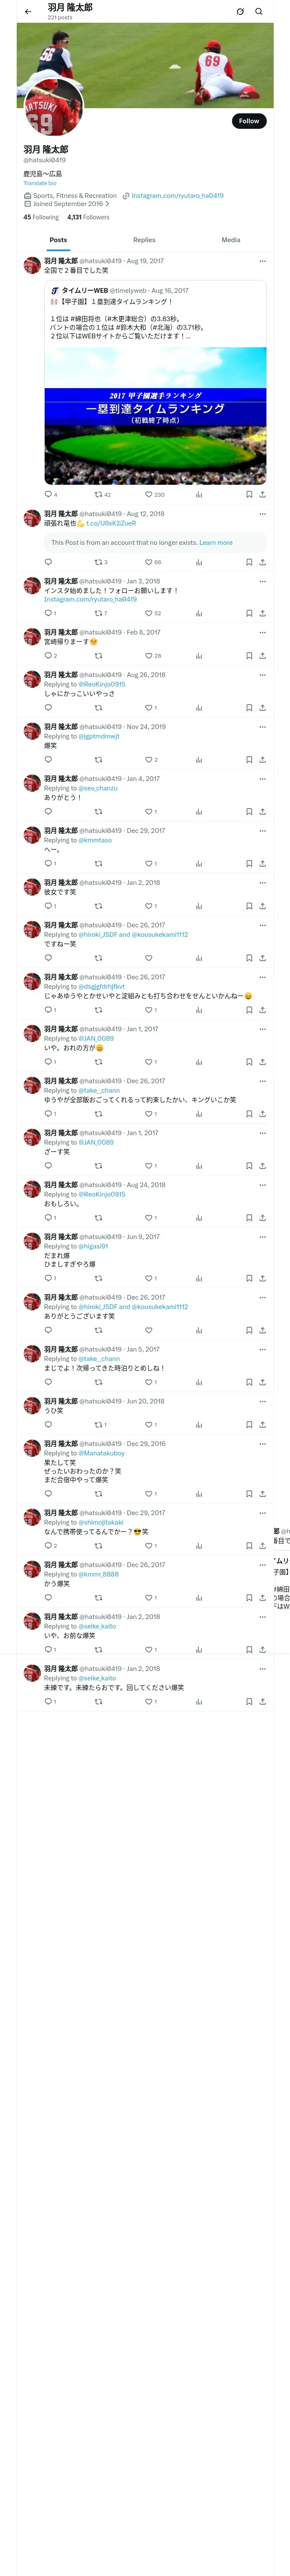
Task: Open the Instagram.com/ryutaro_ha0419 profile link
Action: (x=177, y=196)
